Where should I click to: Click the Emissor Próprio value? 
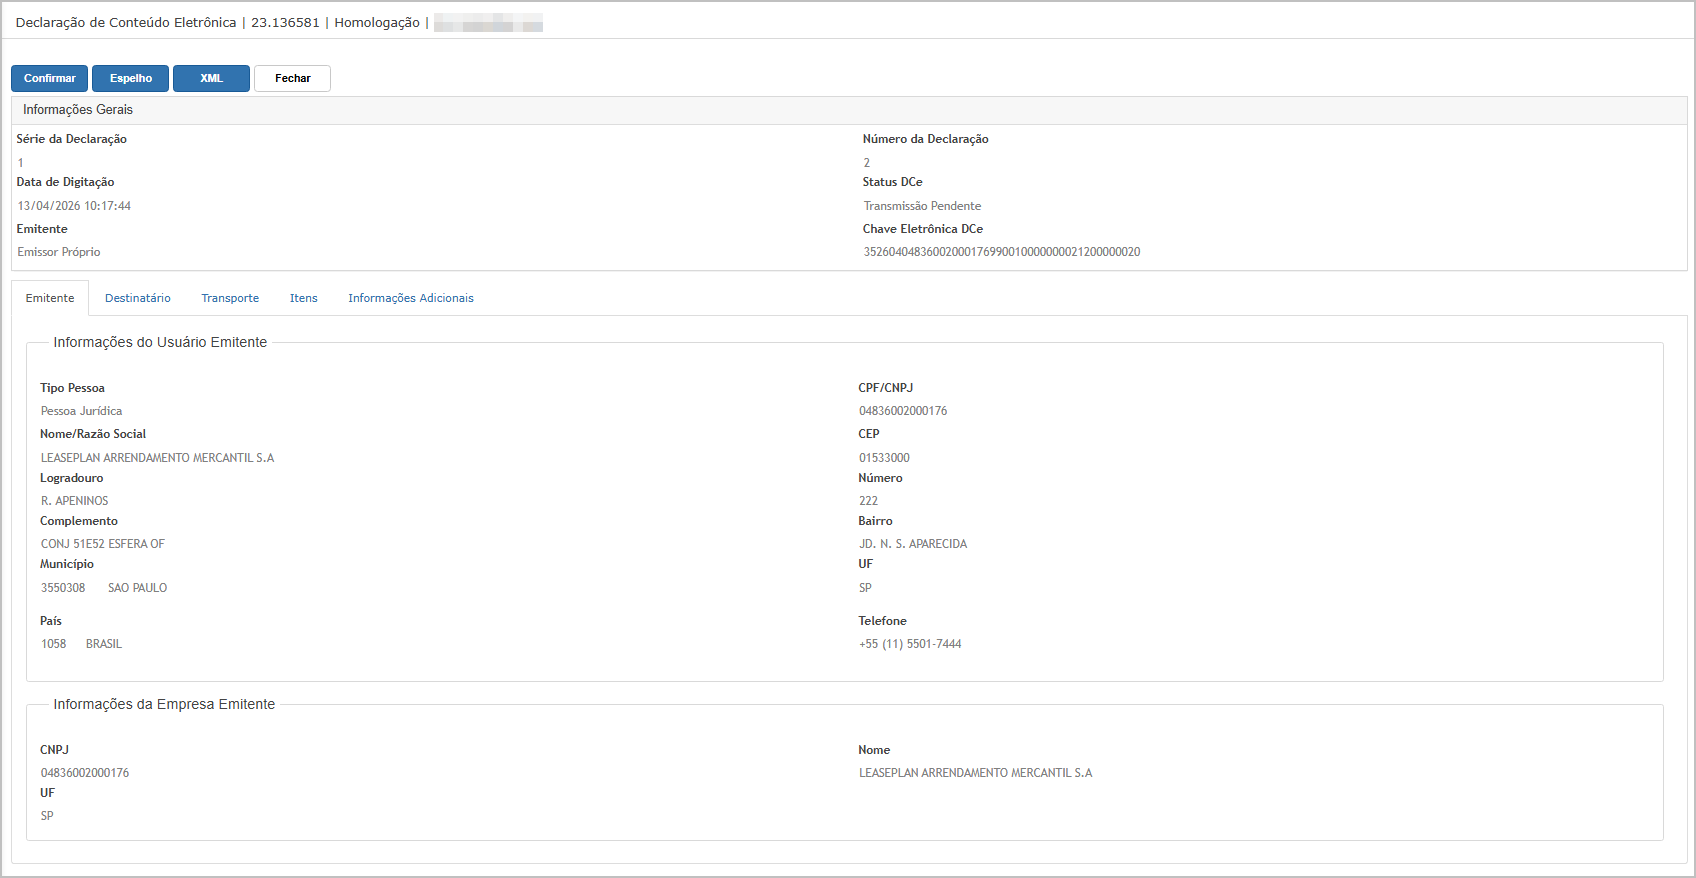(x=59, y=252)
